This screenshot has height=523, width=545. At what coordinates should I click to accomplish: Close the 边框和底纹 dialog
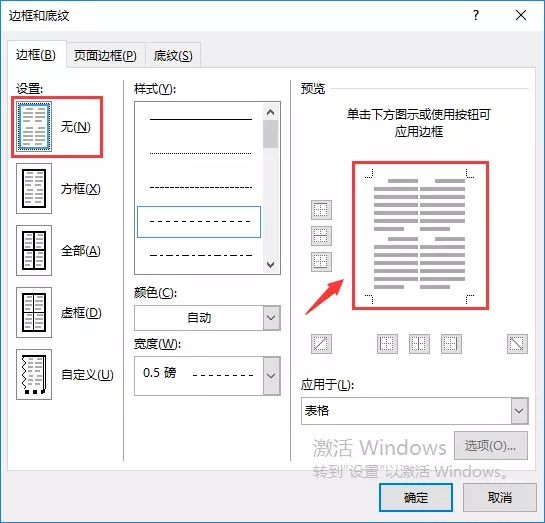point(521,15)
